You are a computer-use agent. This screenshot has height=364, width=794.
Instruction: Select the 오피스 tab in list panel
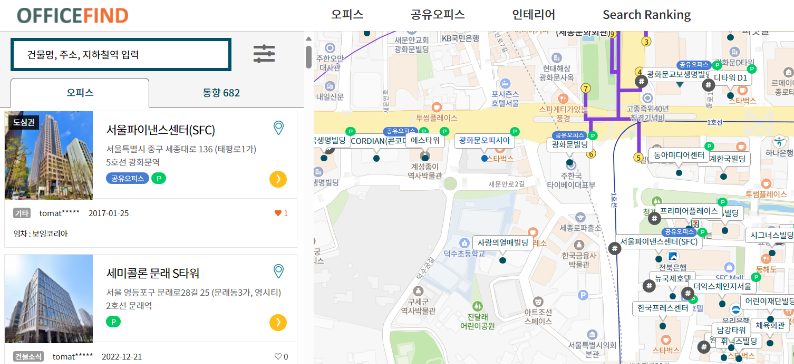coord(80,93)
